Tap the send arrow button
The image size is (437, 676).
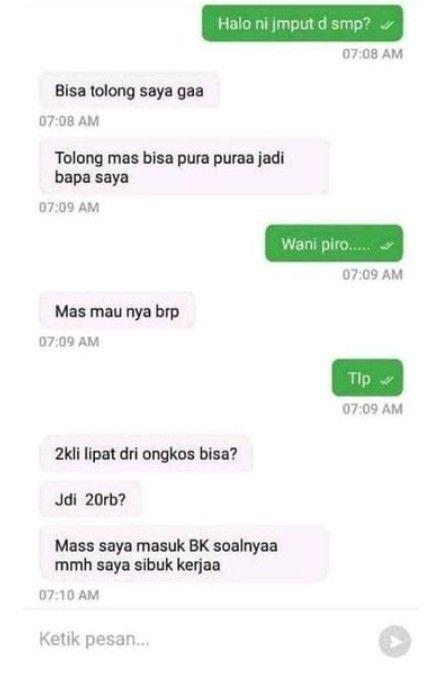[x=394, y=642]
